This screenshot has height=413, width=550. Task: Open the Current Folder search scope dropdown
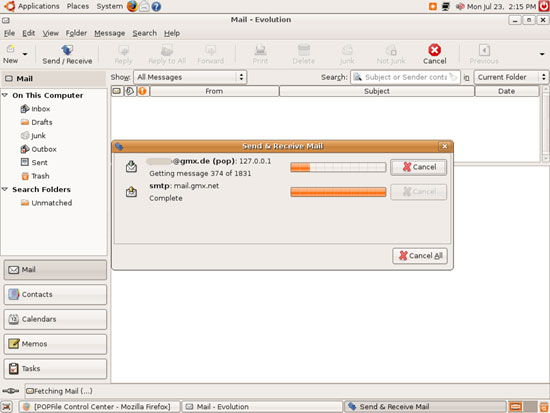[511, 77]
